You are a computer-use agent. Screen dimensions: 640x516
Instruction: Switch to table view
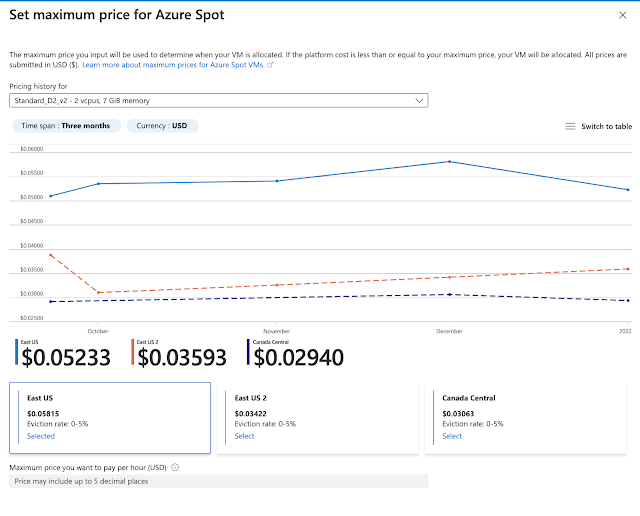(x=606, y=127)
